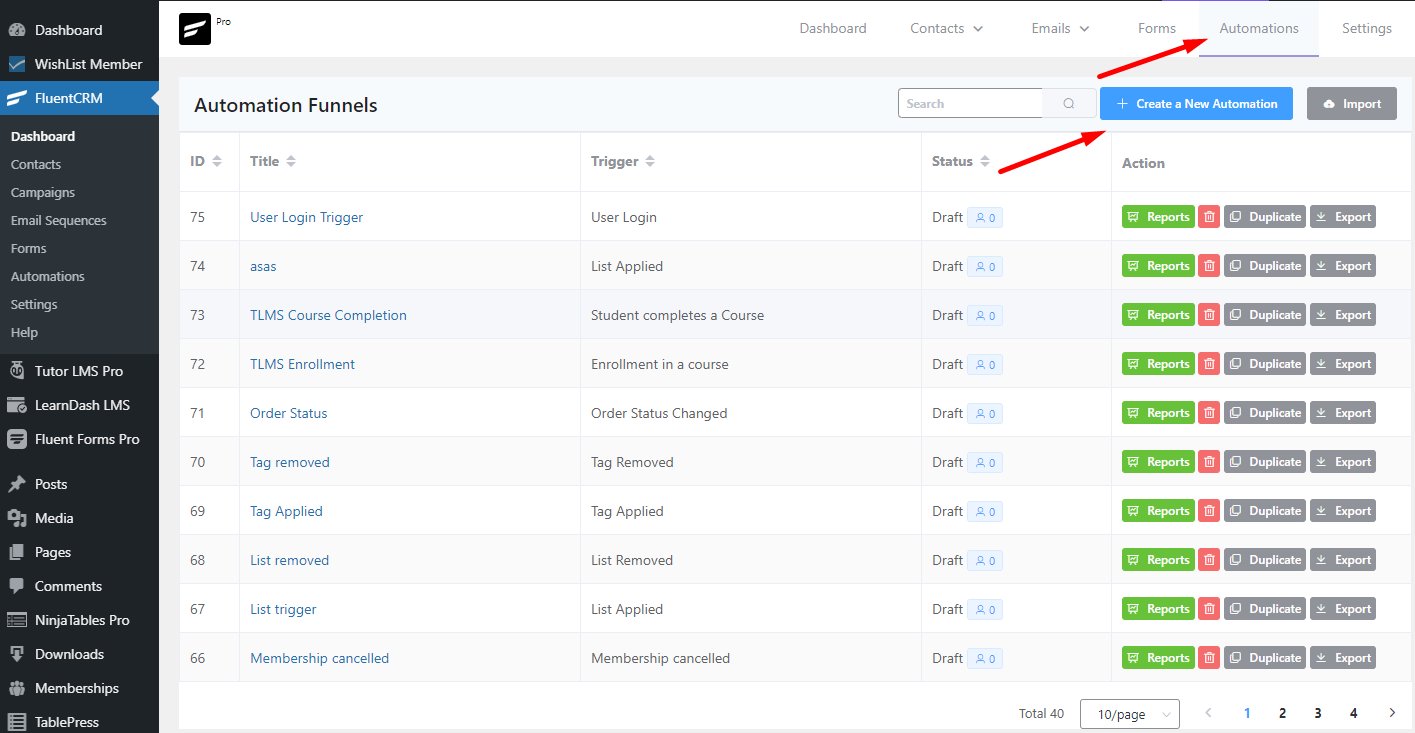Duplicate the "User Login Trigger" funnel

[x=1264, y=216]
